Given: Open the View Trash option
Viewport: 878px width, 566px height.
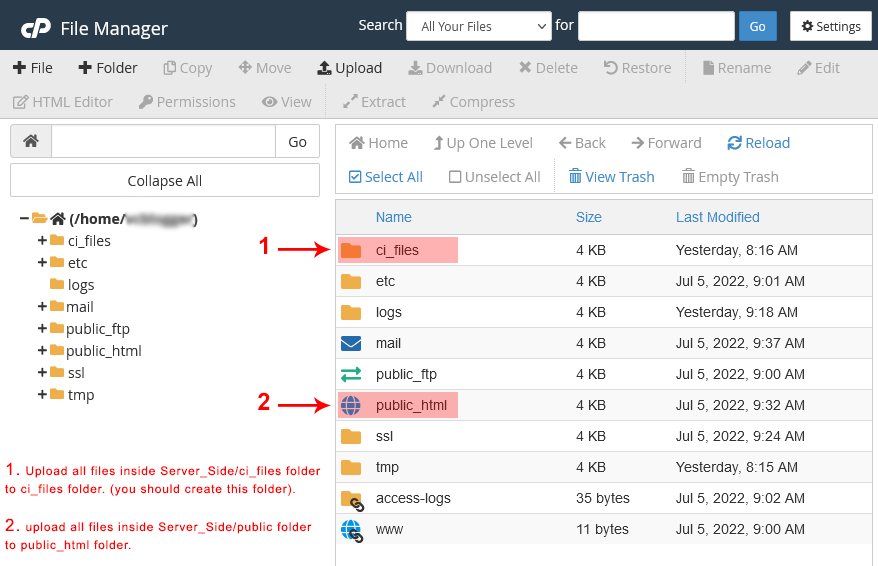Looking at the screenshot, I should [611, 177].
